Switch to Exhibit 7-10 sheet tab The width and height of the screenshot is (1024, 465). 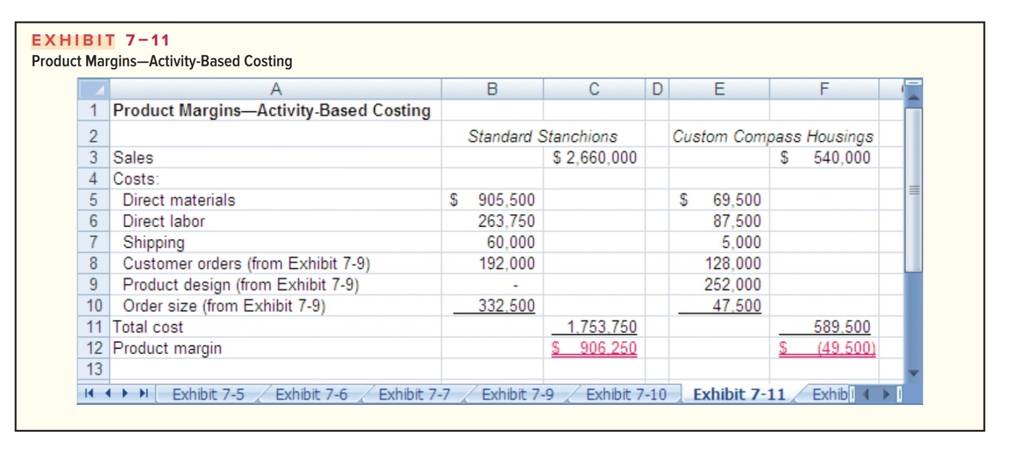[x=626, y=394]
